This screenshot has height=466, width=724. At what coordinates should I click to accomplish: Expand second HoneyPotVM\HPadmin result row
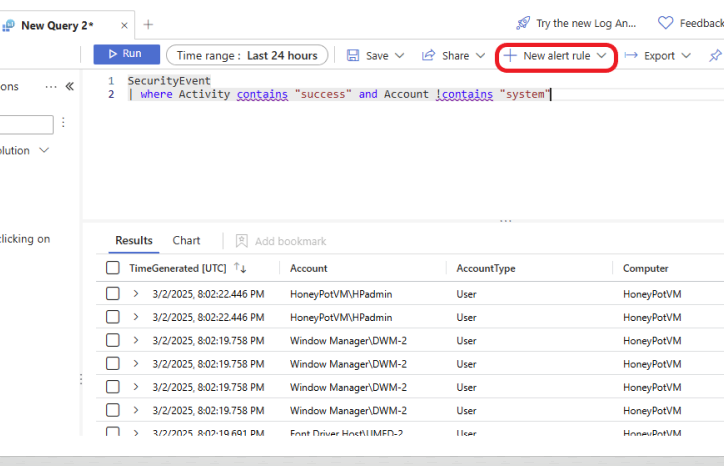coord(136,317)
